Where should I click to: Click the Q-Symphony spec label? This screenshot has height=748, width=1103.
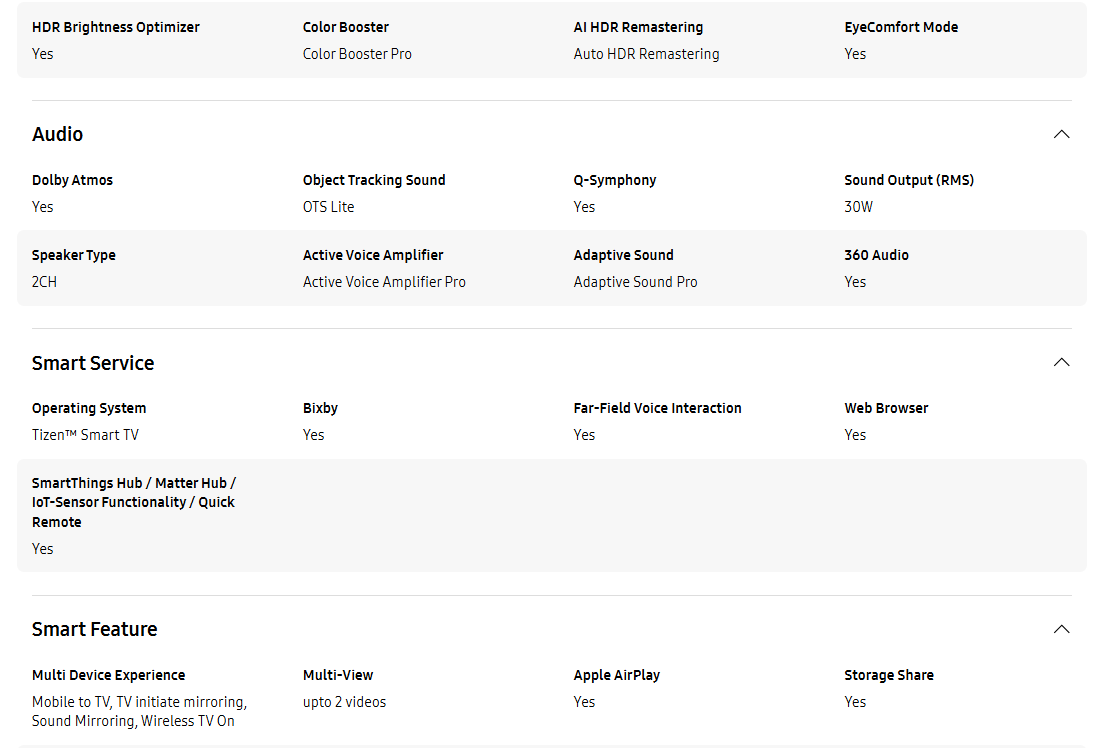click(x=614, y=180)
